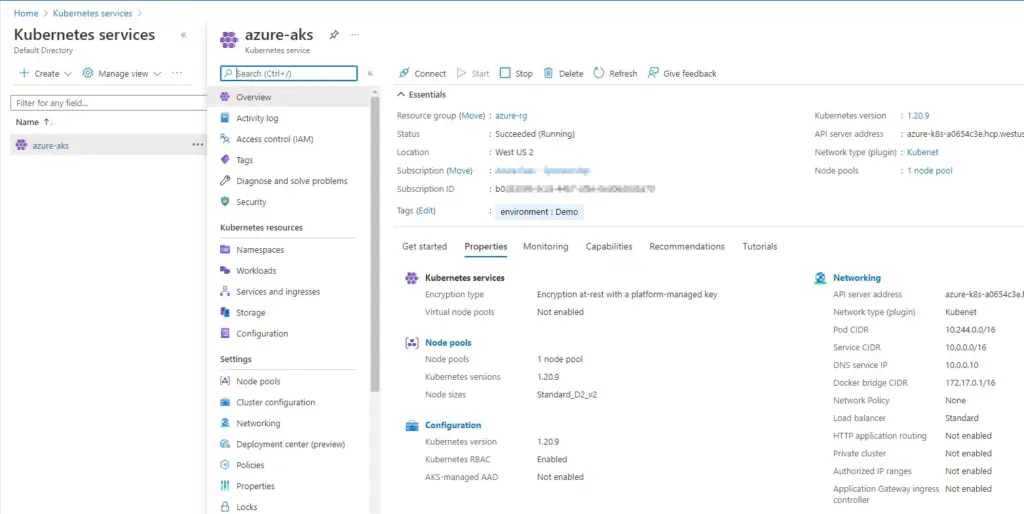Refresh the cluster overview
This screenshot has width=1024, height=514.
coord(614,73)
